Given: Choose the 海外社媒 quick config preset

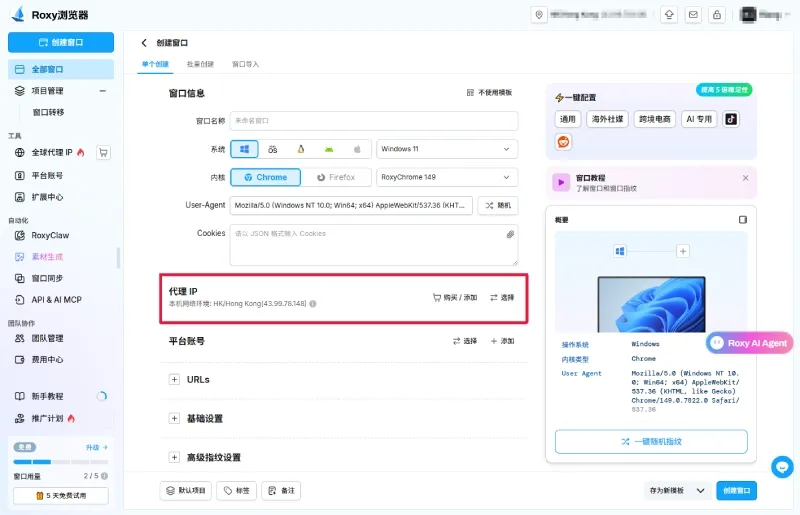Looking at the screenshot, I should click(607, 119).
